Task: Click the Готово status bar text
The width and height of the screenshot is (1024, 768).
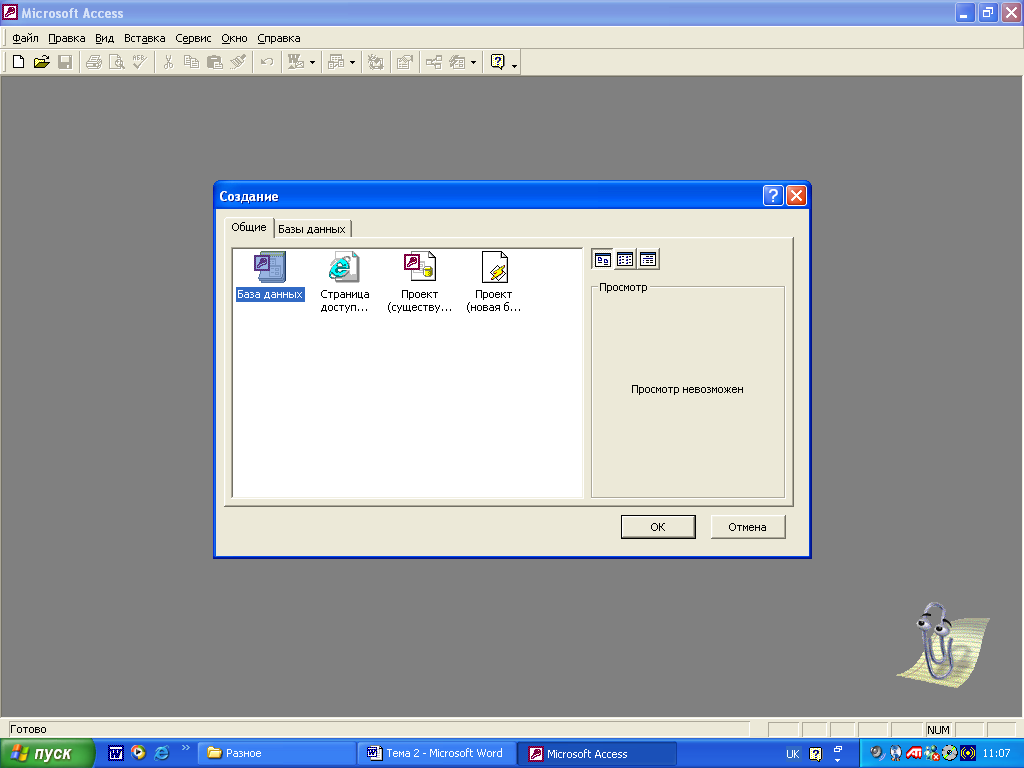Action: point(29,729)
